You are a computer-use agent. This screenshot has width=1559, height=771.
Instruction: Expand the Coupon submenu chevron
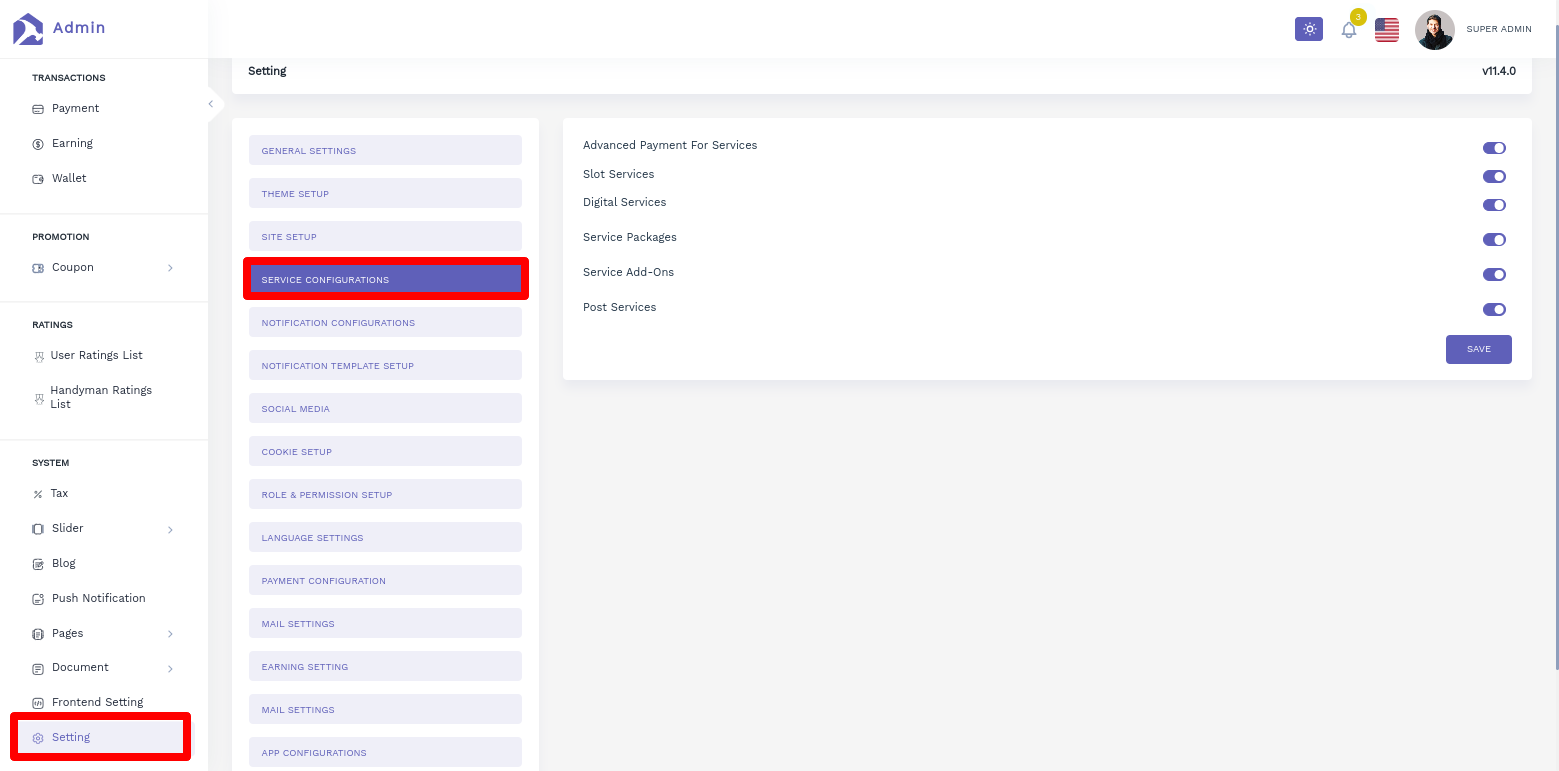coord(170,268)
